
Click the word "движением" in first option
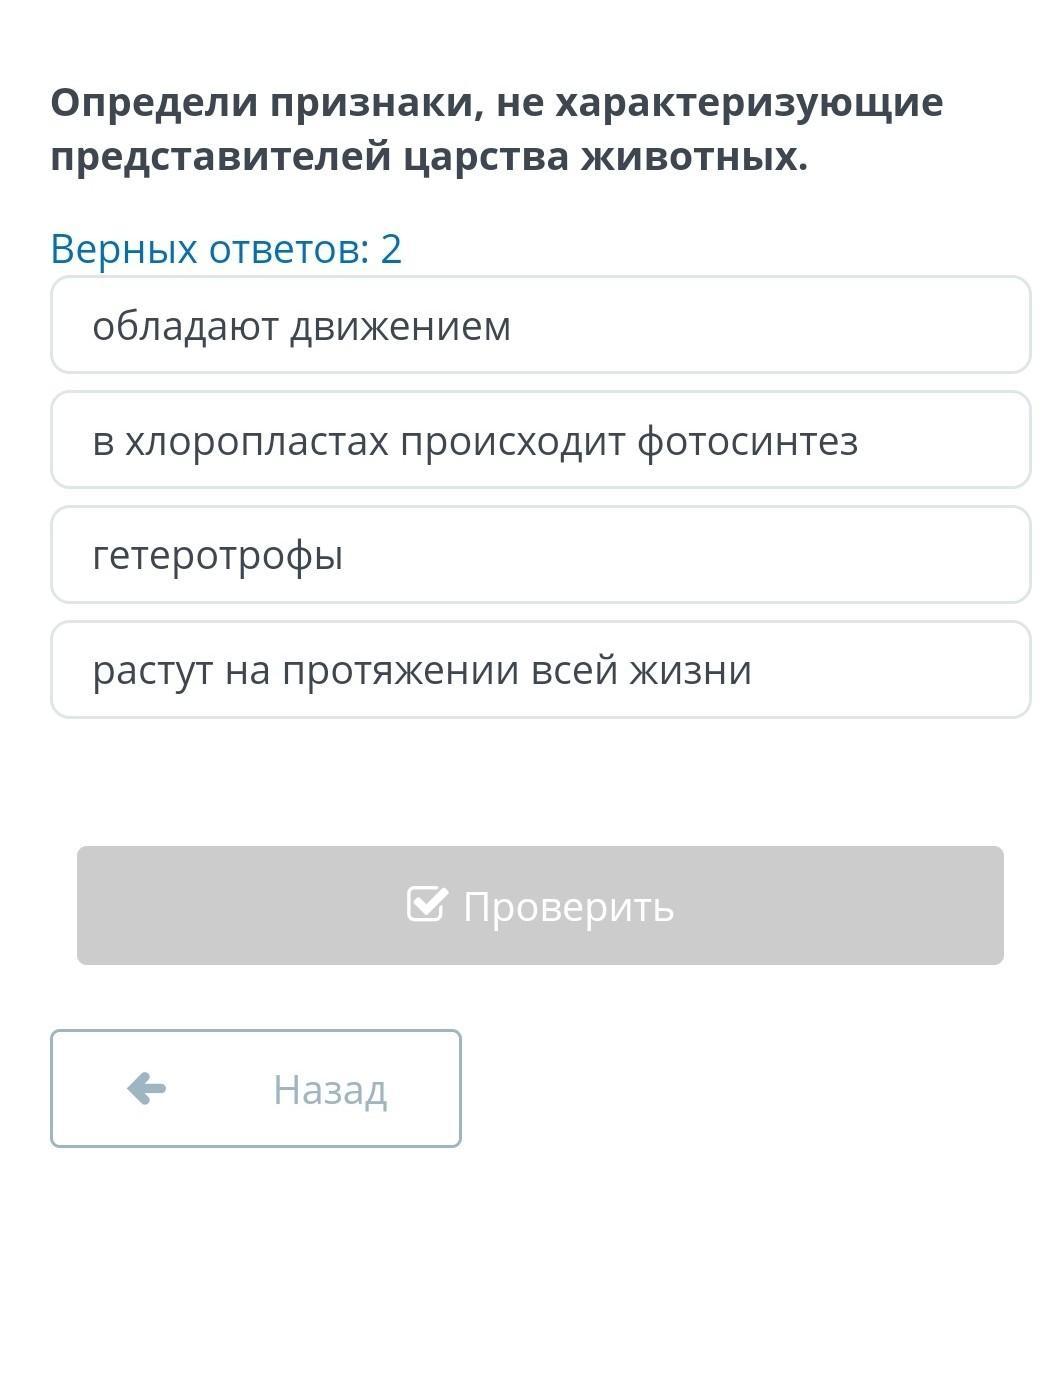click(400, 326)
